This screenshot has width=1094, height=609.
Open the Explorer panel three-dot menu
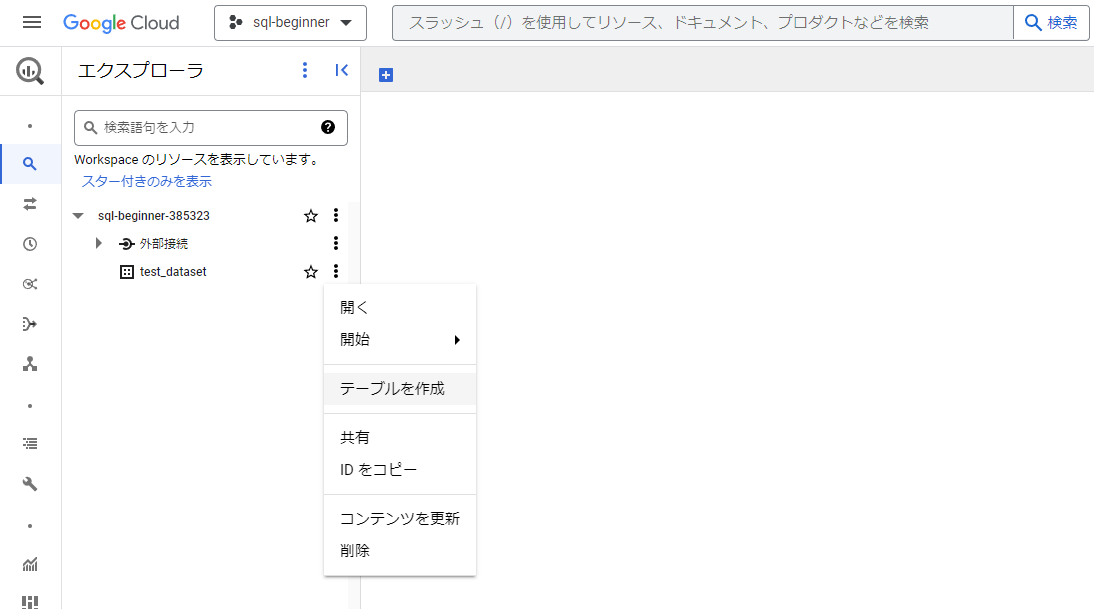click(305, 70)
